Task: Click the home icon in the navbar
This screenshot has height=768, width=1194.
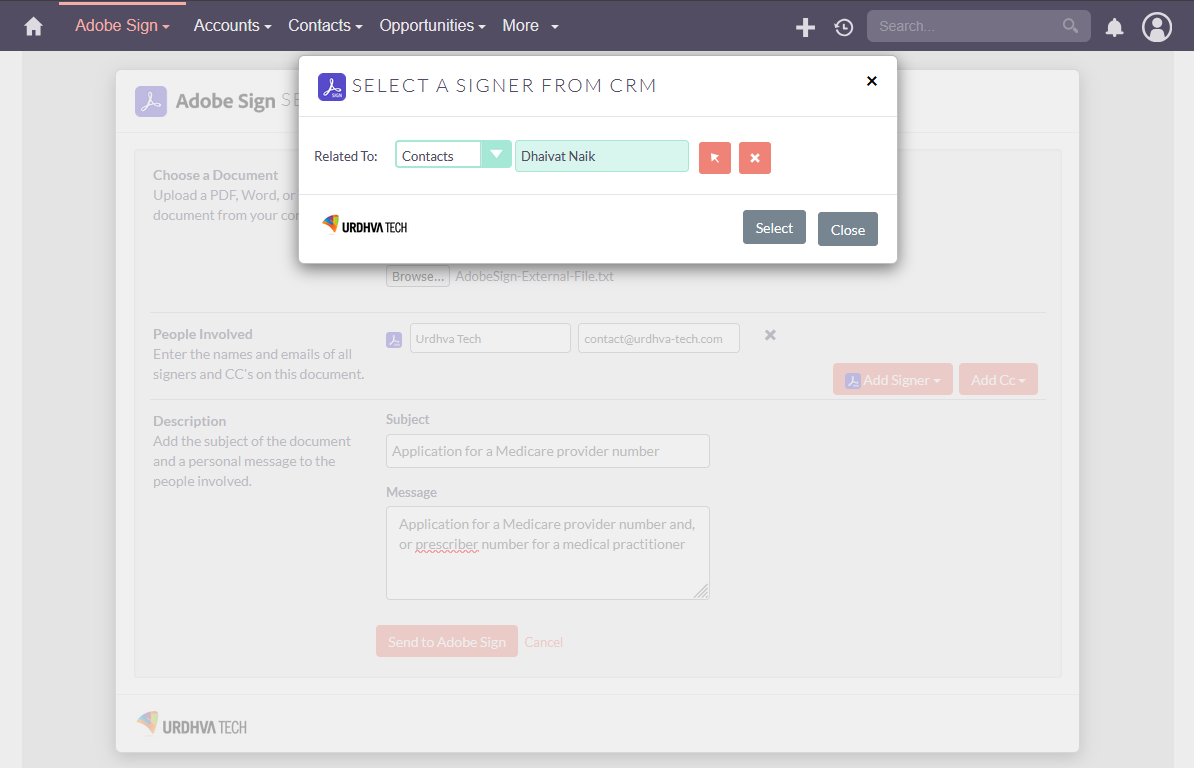Action: click(33, 25)
